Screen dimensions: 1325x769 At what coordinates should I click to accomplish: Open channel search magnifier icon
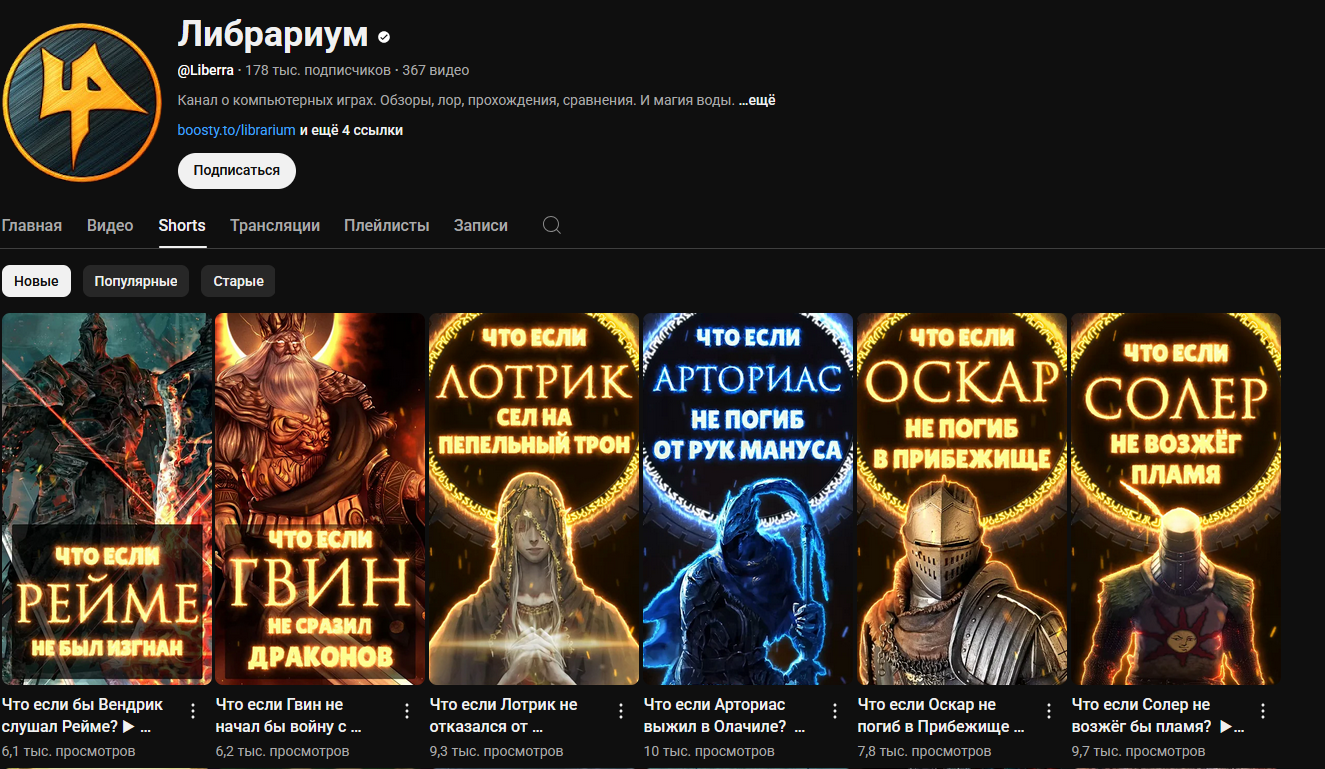pyautogui.click(x=552, y=225)
